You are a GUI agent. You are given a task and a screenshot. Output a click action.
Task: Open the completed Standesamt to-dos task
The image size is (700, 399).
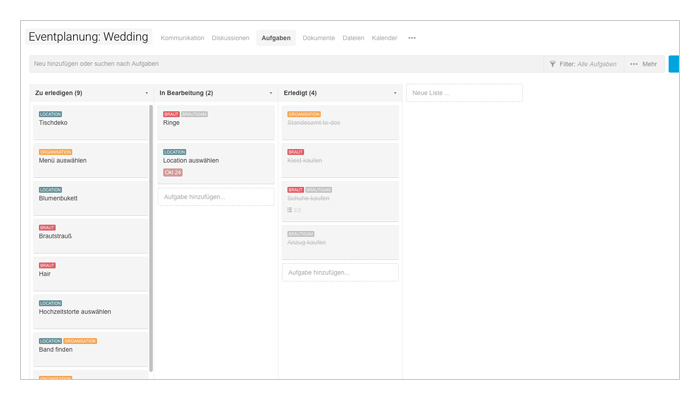click(x=340, y=122)
